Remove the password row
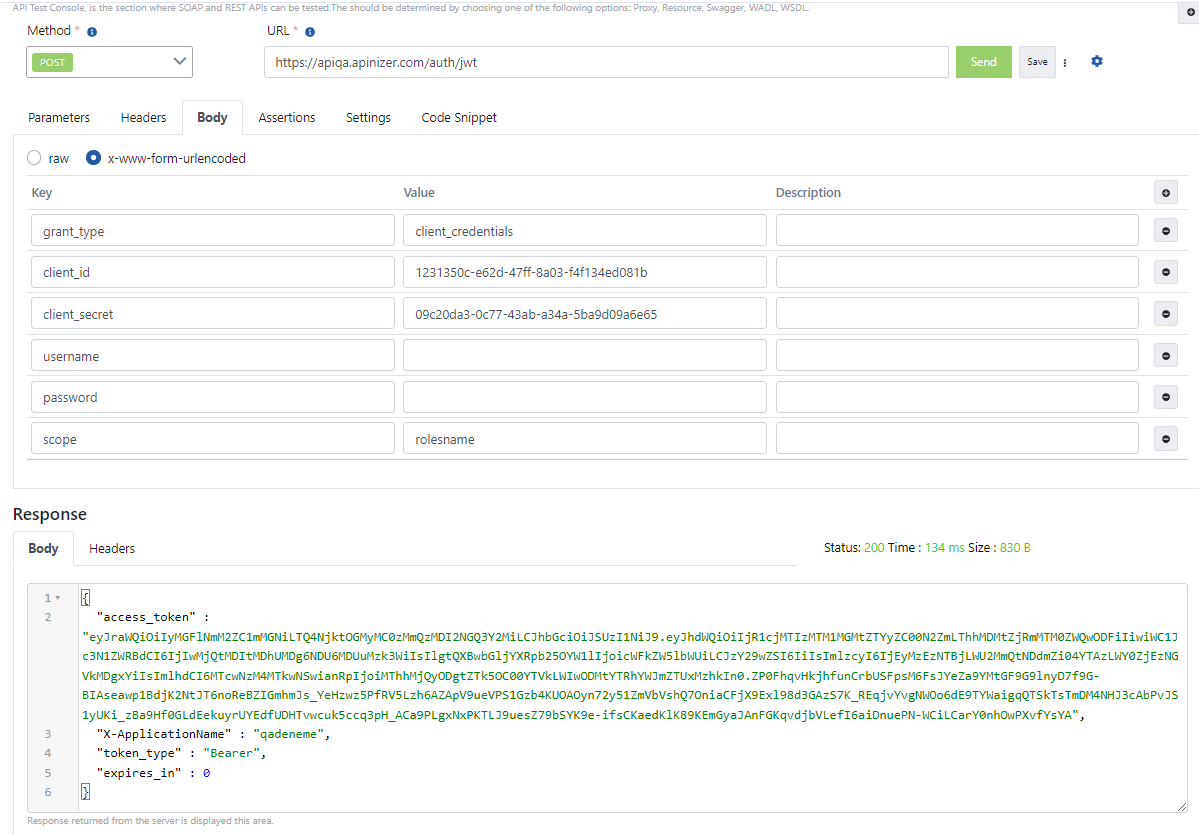1199x835 pixels. tap(1164, 397)
